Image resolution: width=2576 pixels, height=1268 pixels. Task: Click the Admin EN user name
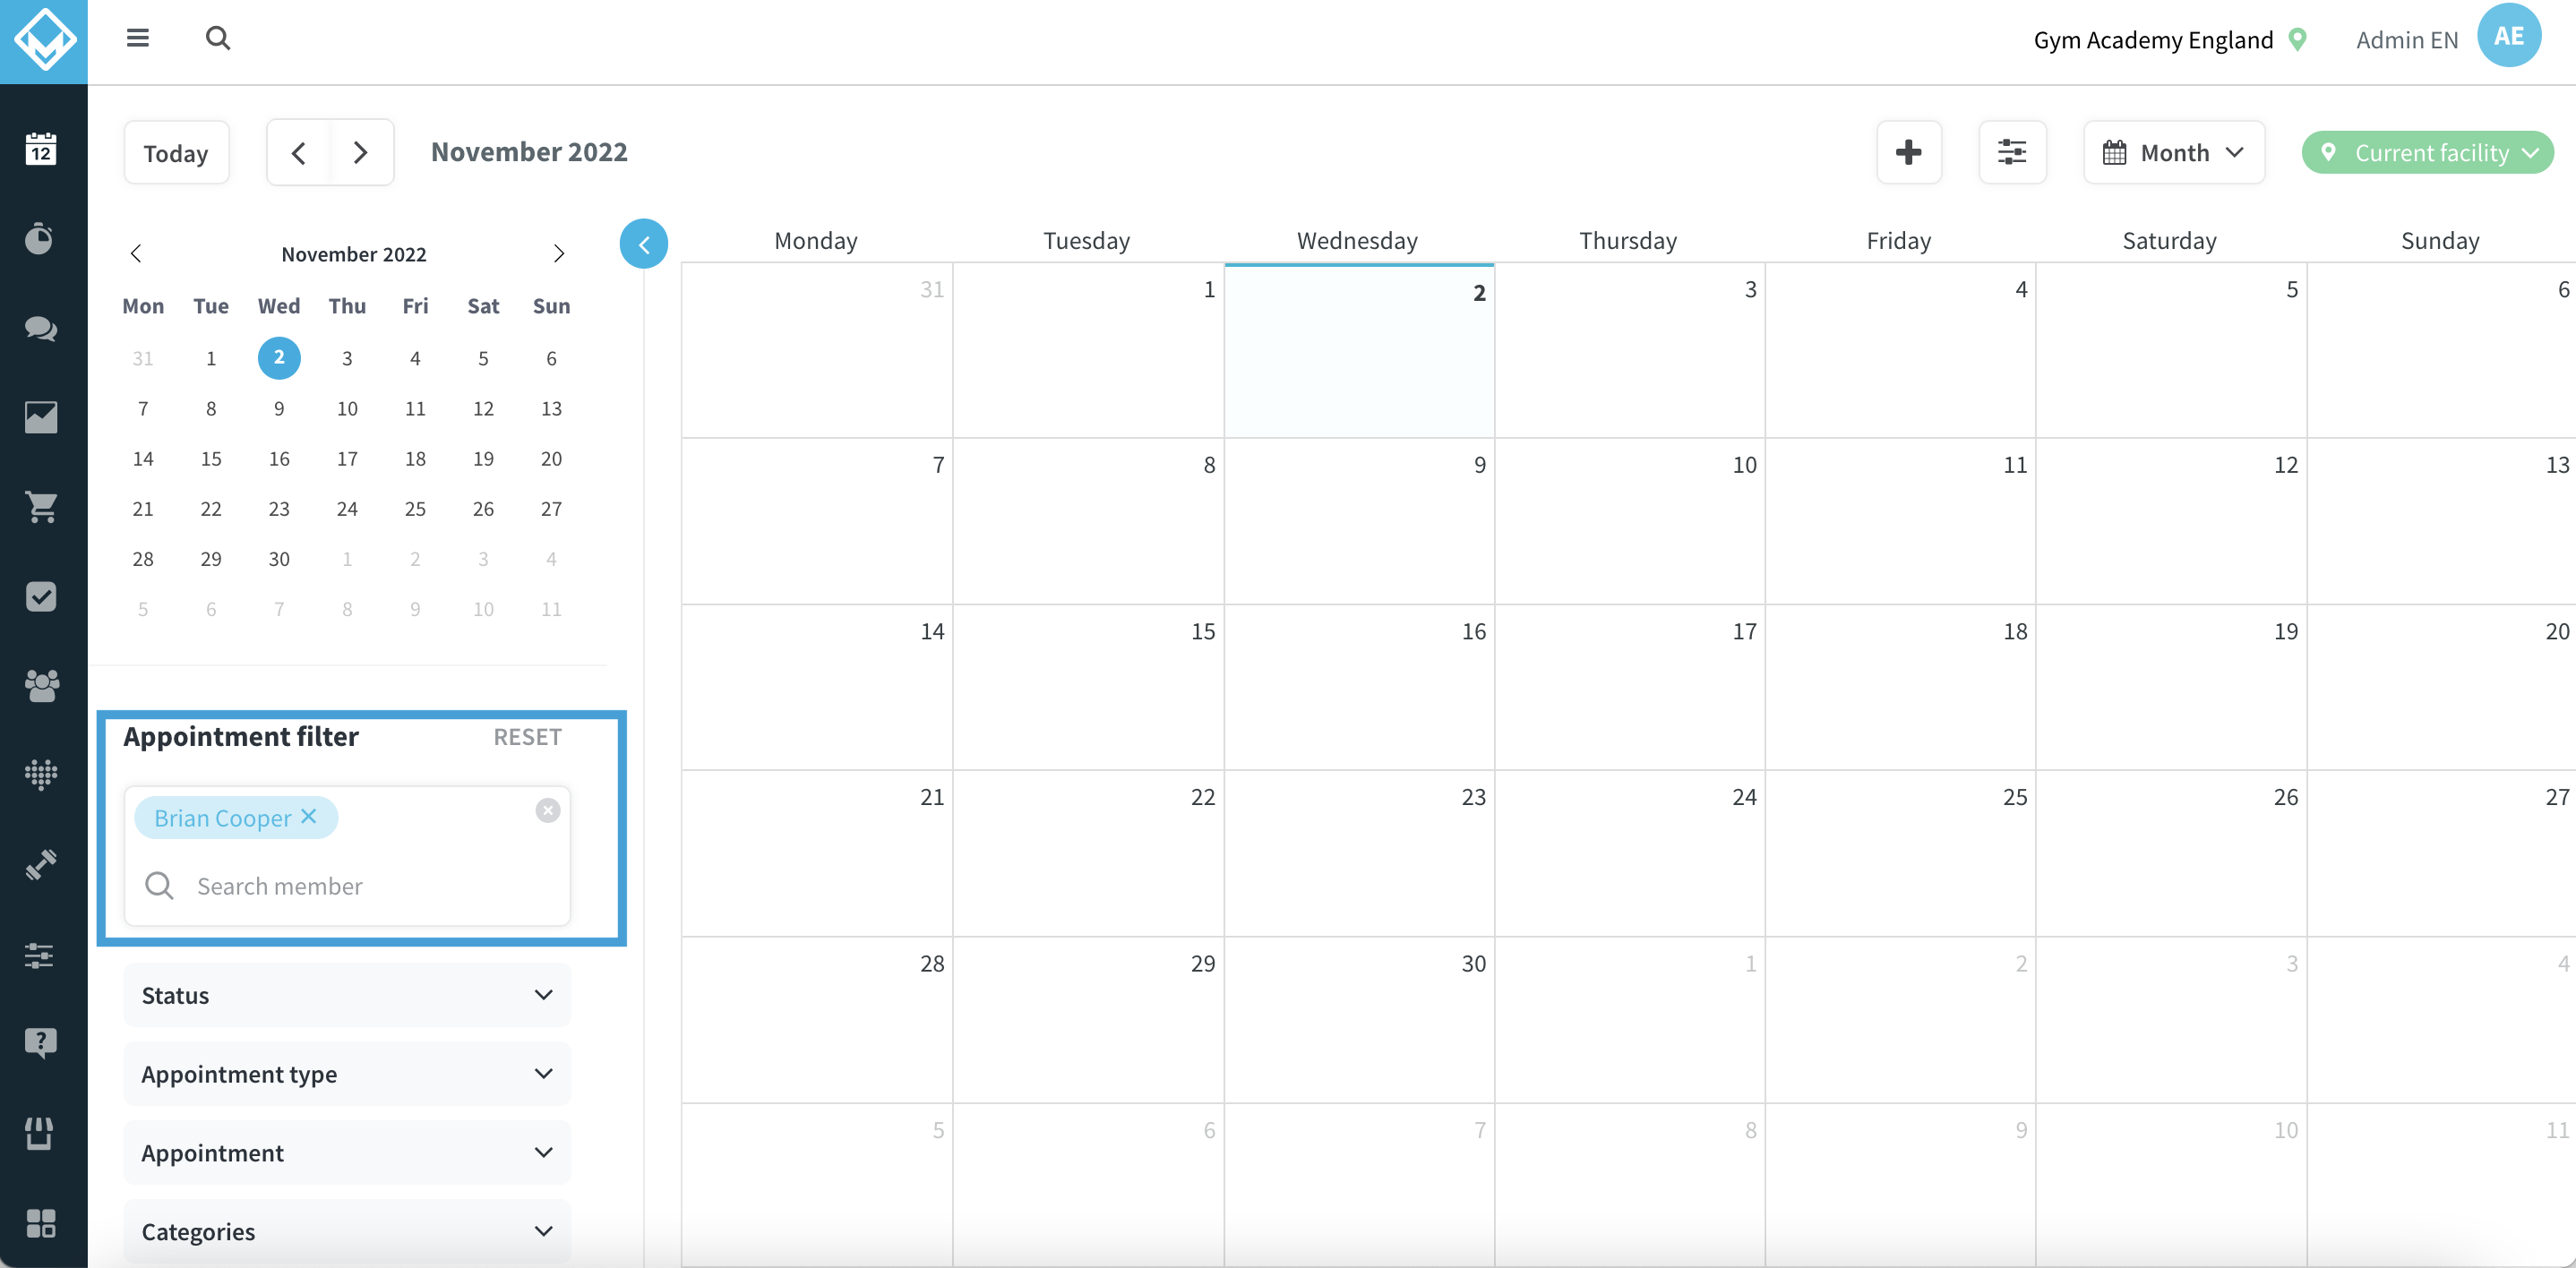pyautogui.click(x=2406, y=40)
